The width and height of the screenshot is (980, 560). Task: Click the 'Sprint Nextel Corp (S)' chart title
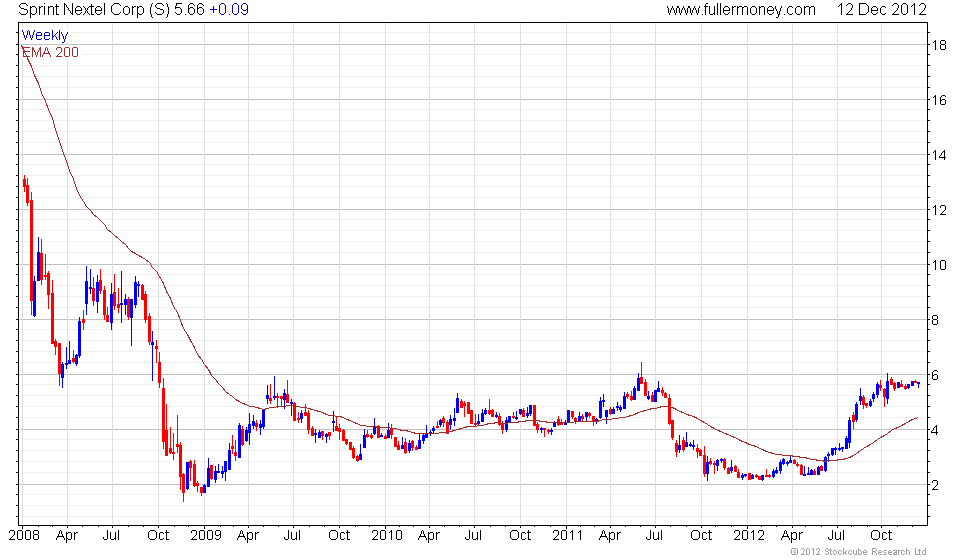coord(94,10)
